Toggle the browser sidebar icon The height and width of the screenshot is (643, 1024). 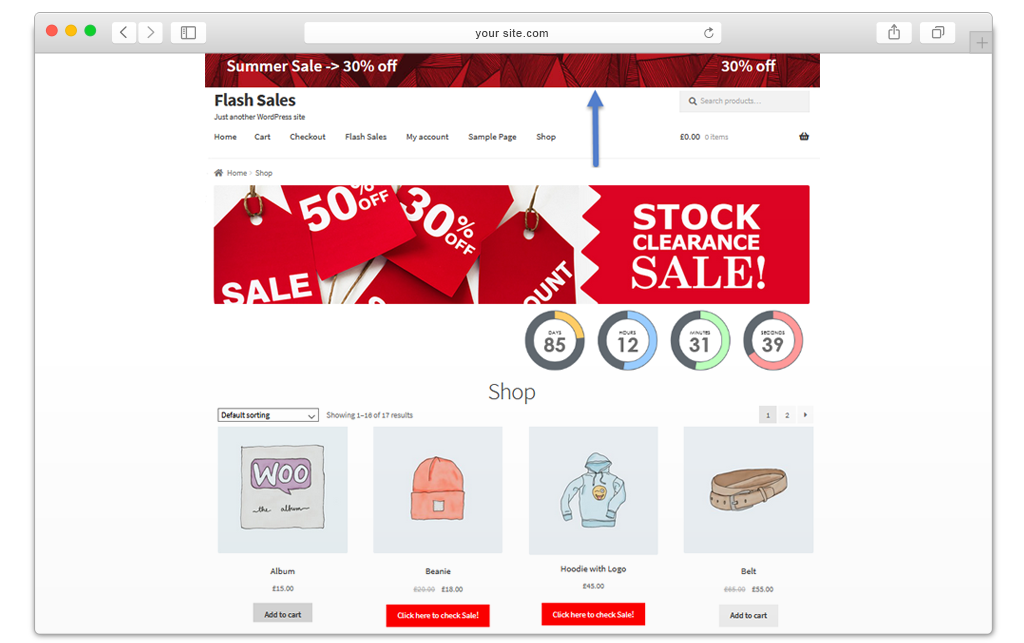click(x=188, y=32)
